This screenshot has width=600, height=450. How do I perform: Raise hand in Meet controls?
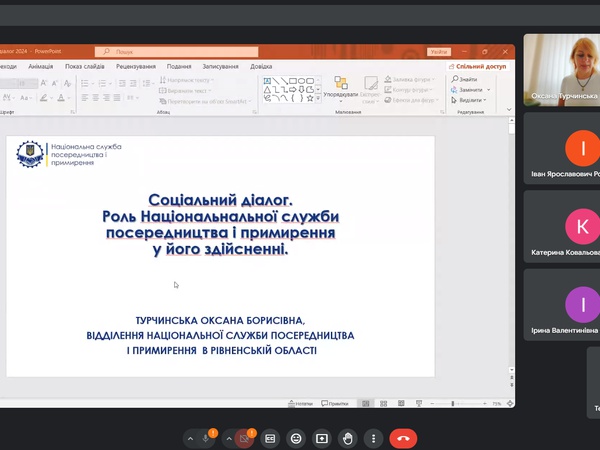coord(347,439)
